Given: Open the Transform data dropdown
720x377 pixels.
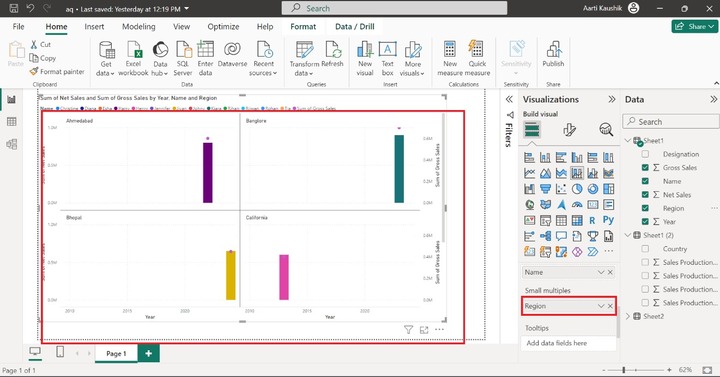Looking at the screenshot, I should tap(304, 59).
